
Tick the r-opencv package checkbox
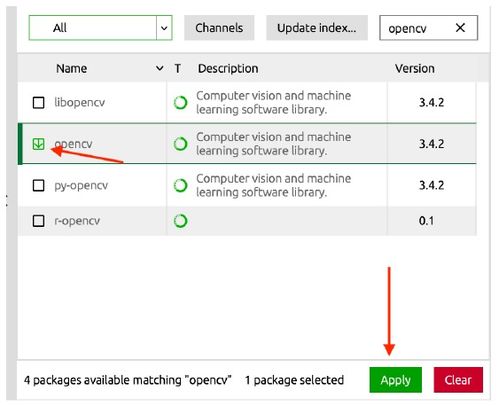click(38, 221)
